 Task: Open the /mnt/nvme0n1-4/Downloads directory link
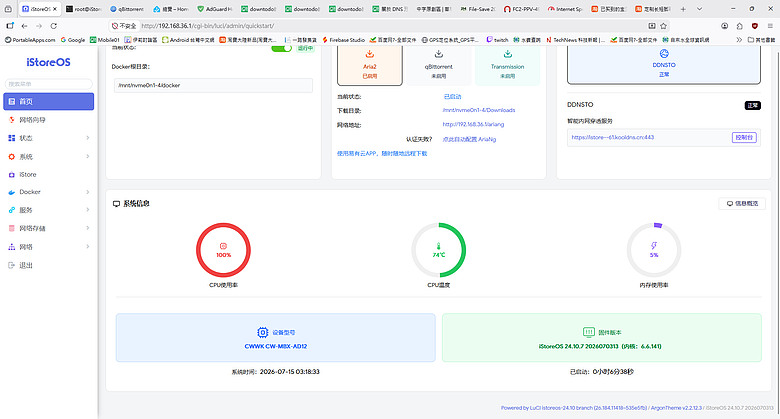(479, 110)
